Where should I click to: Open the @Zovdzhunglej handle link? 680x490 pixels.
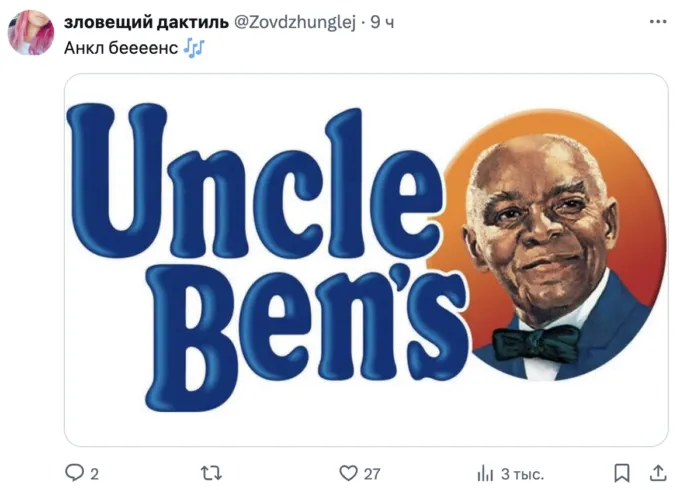(x=294, y=22)
